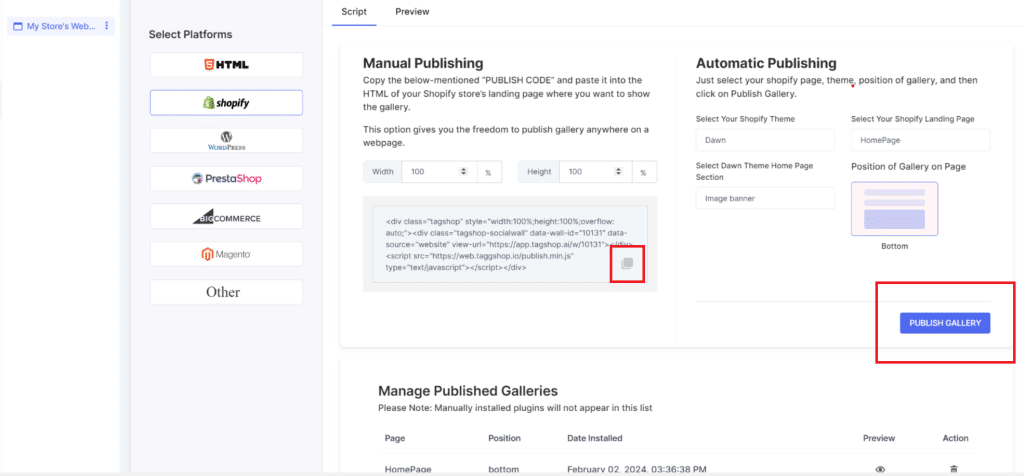Switch to the Preview tab

point(412,12)
